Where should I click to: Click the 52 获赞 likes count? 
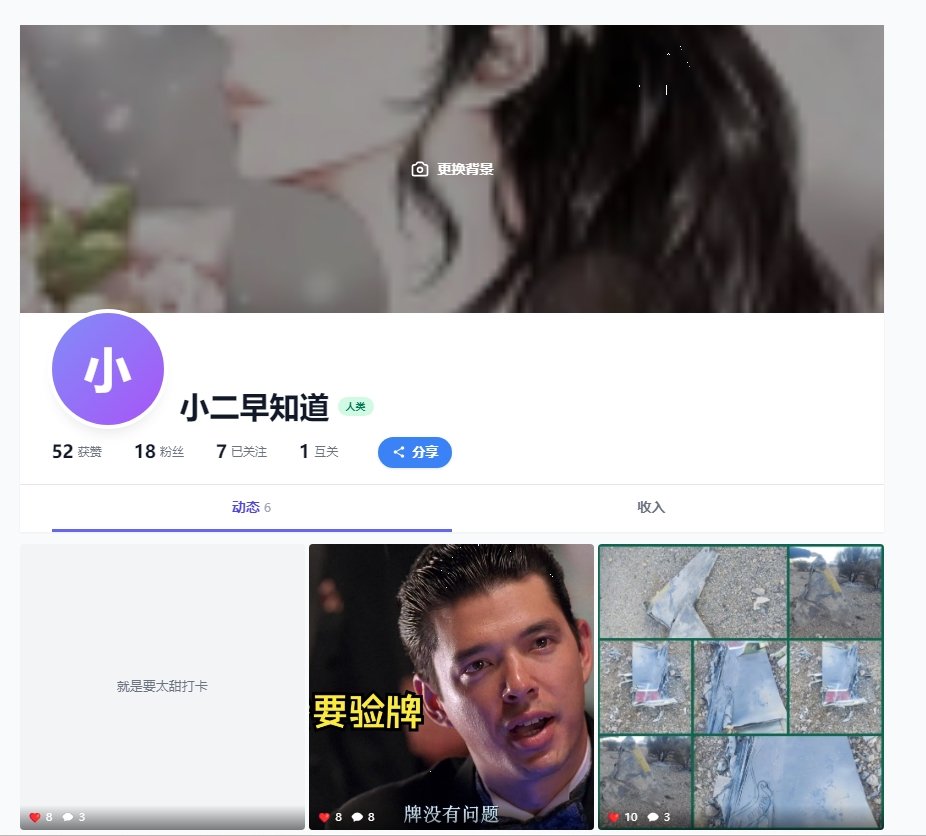click(77, 452)
